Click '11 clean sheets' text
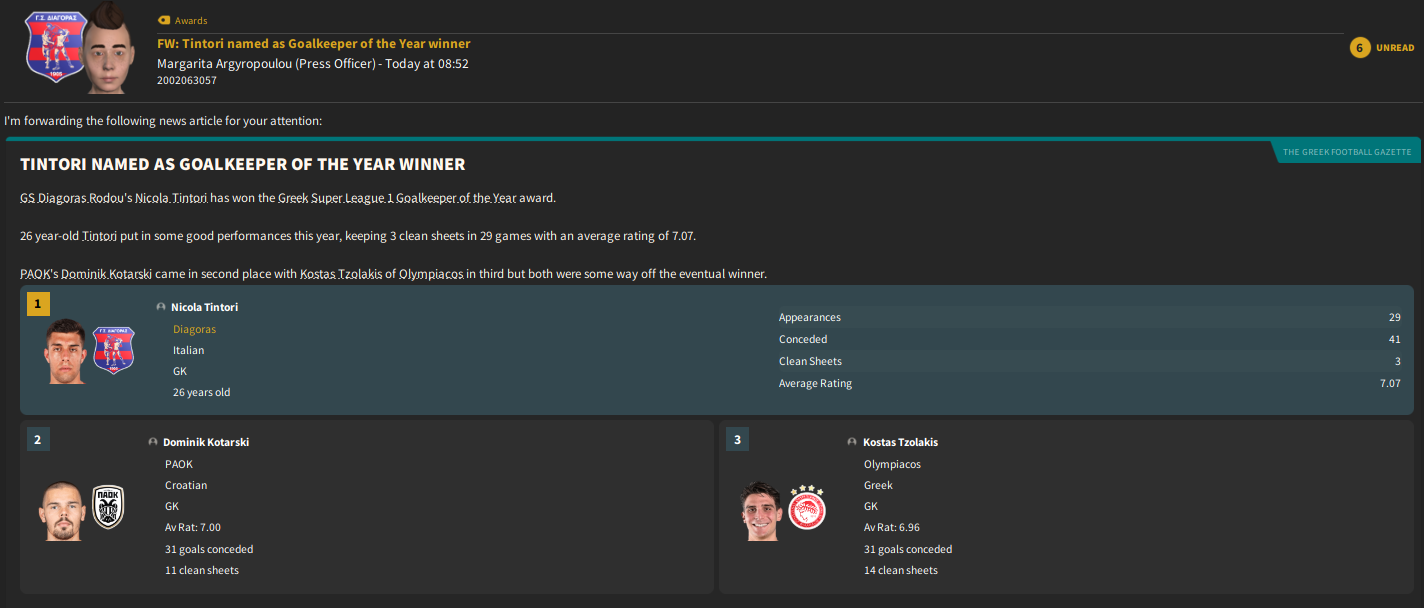Viewport: 1424px width, 608px height. click(x=202, y=570)
